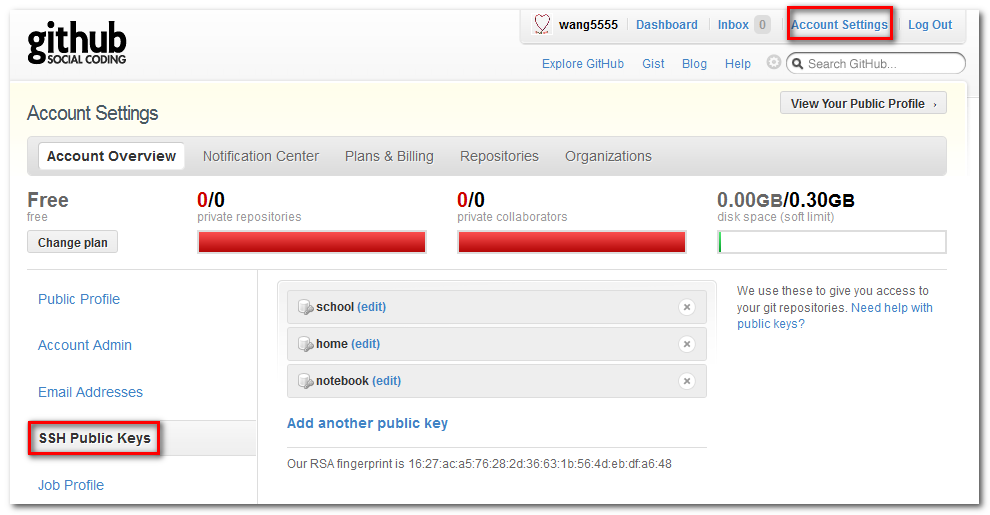
Task: Delete the school SSH key with the x icon
Action: pos(686,307)
